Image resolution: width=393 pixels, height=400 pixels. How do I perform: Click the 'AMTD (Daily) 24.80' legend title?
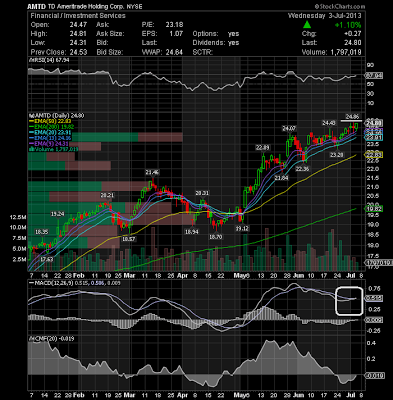pyautogui.click(x=57, y=116)
